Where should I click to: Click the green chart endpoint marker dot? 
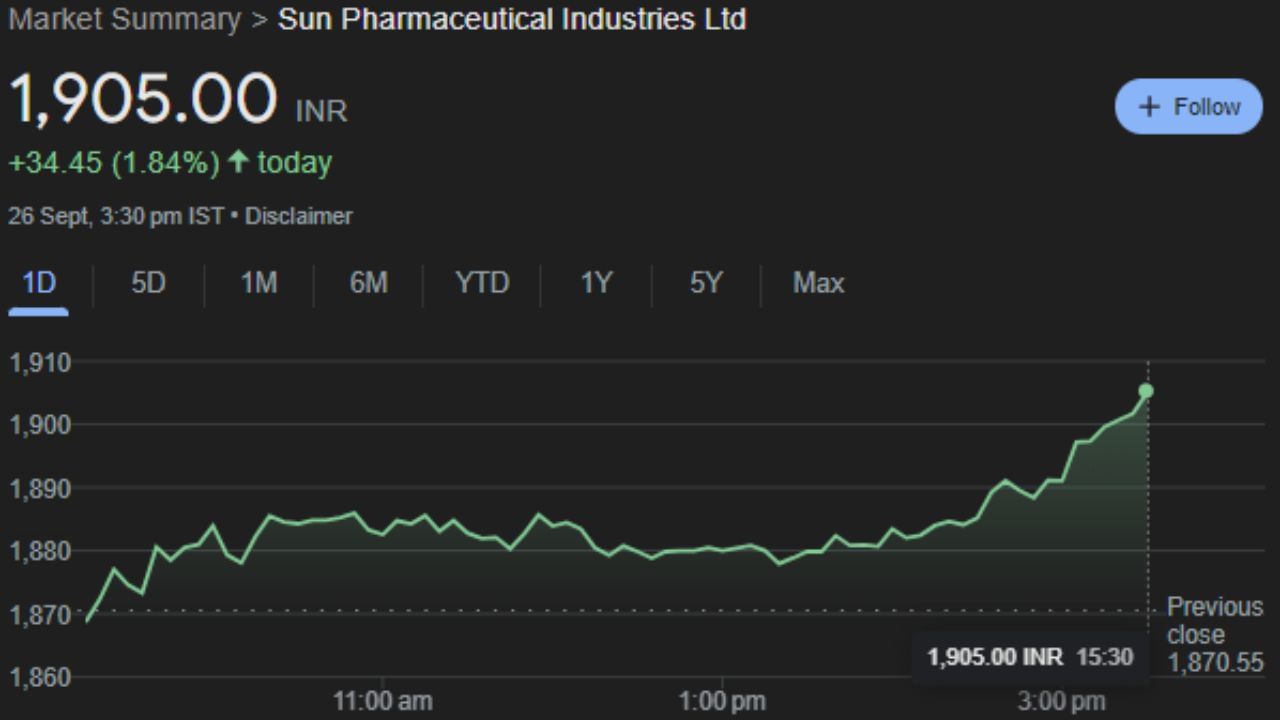coord(1146,391)
